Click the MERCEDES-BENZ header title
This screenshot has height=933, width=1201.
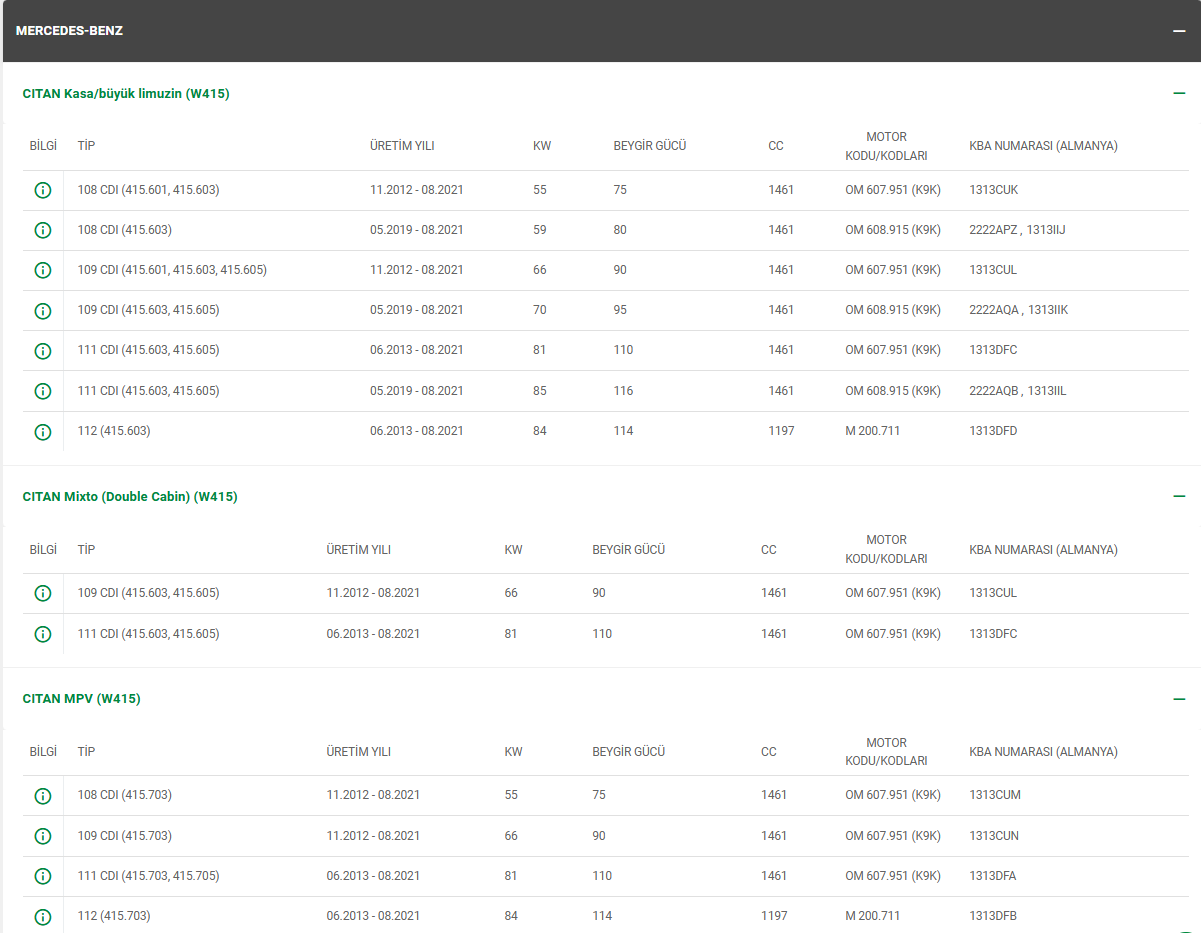pos(69,31)
